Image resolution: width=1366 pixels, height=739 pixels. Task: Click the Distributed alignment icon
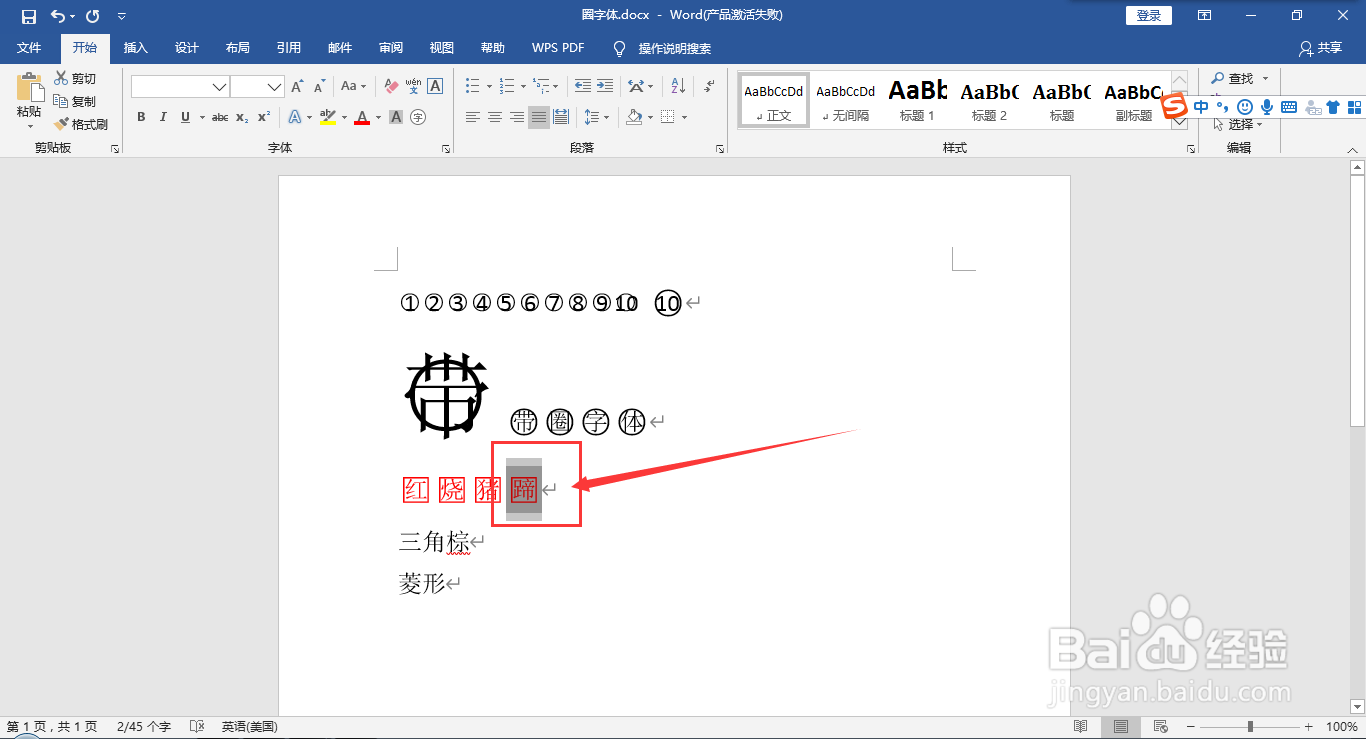561,117
